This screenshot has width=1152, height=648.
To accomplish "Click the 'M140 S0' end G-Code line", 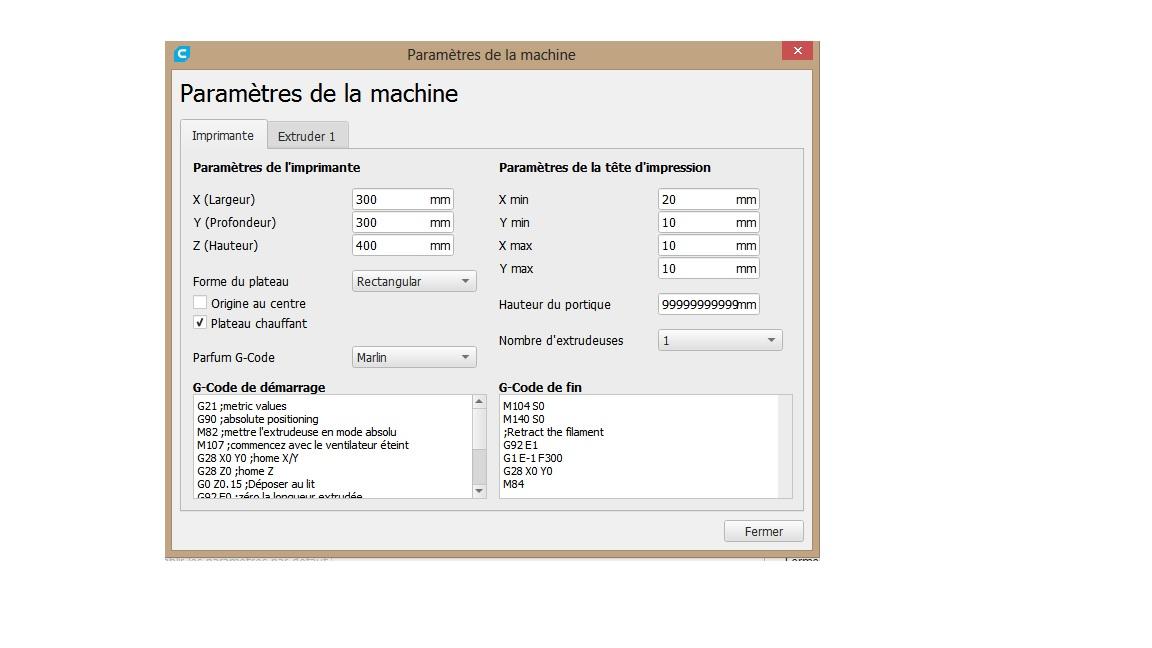I will tap(524, 419).
